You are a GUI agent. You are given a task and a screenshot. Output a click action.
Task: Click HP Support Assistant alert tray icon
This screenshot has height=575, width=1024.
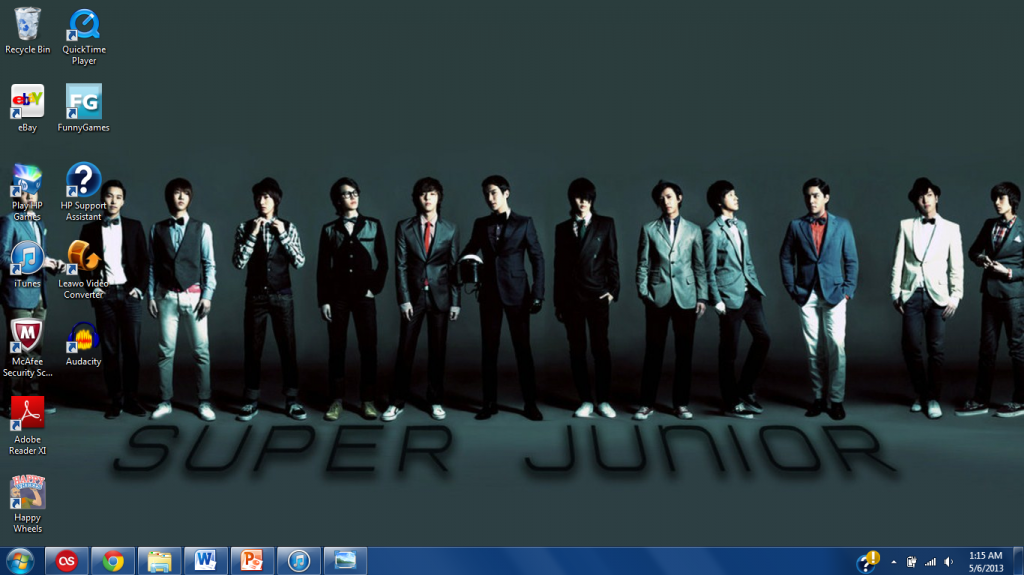868,561
